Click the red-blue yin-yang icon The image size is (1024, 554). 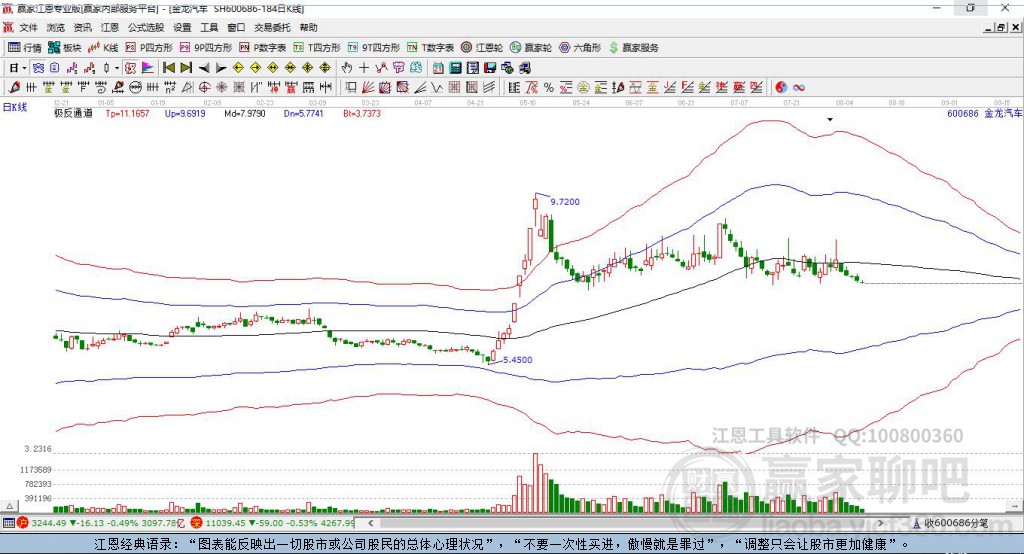tap(781, 87)
